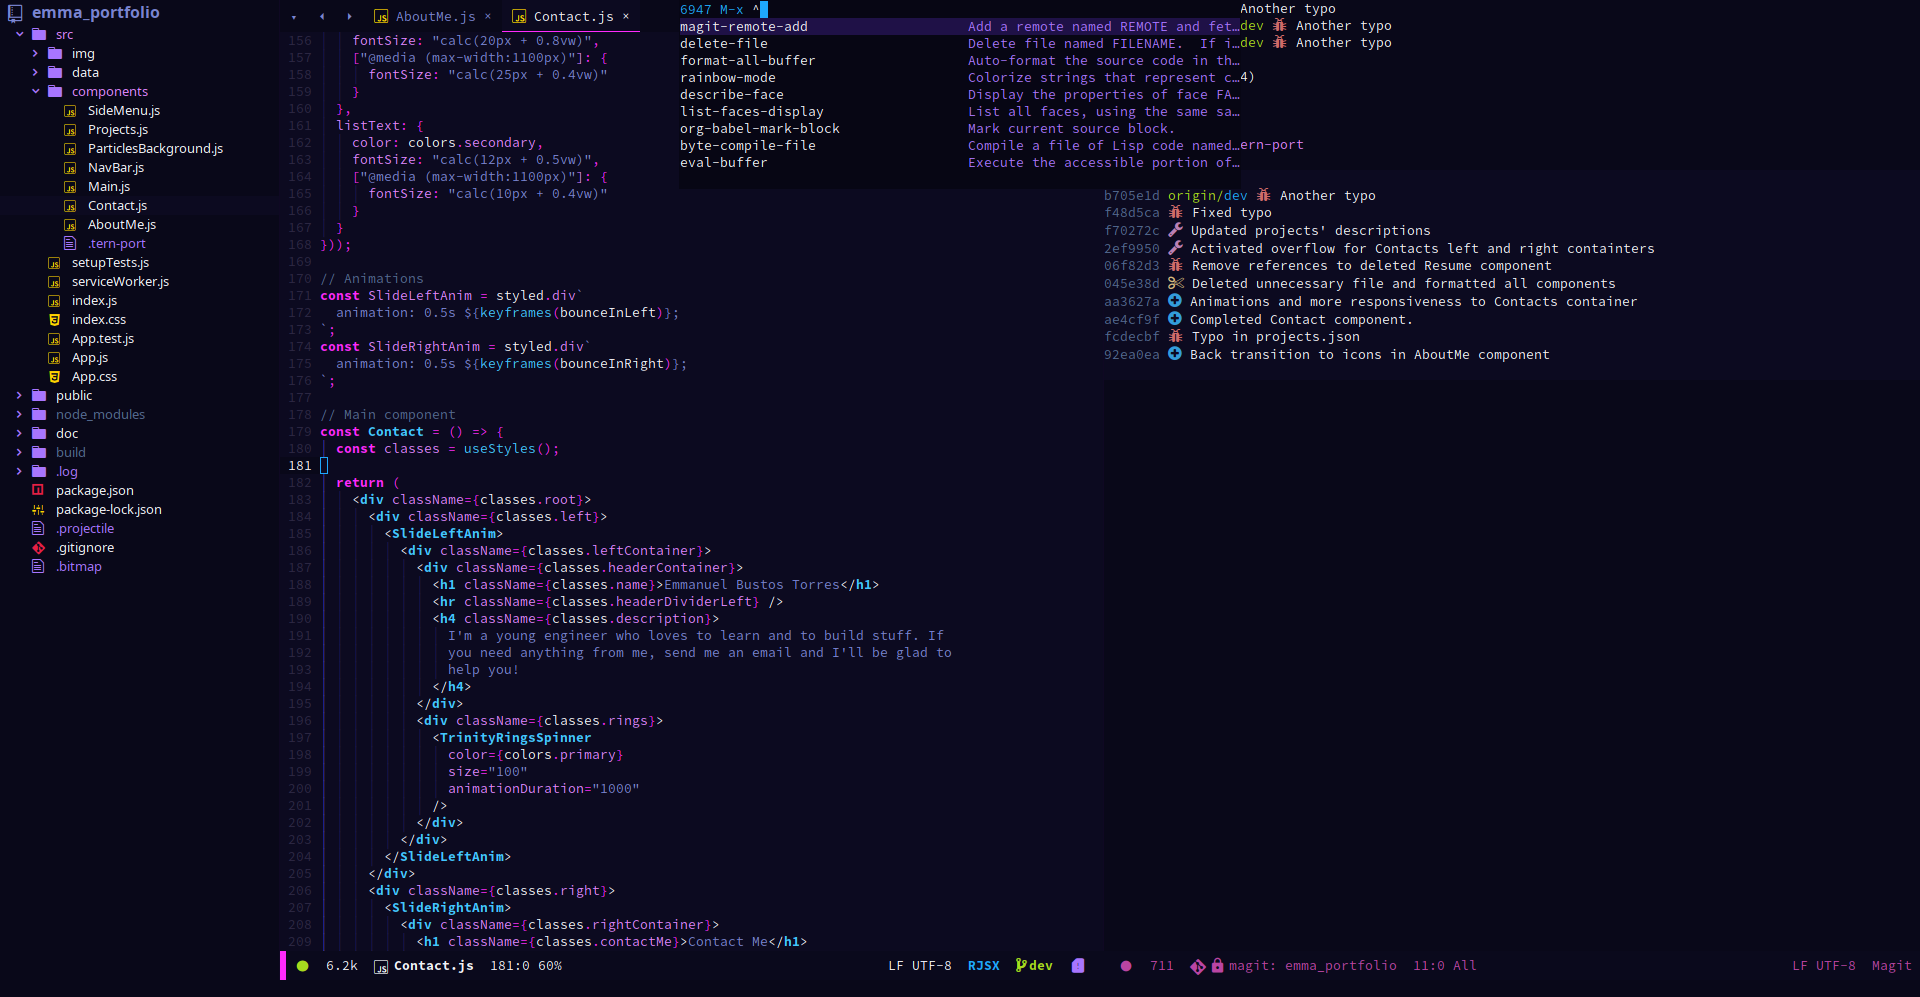
Task: Click the purple notification icon in Contact.js modeline
Action: pyautogui.click(x=1078, y=966)
